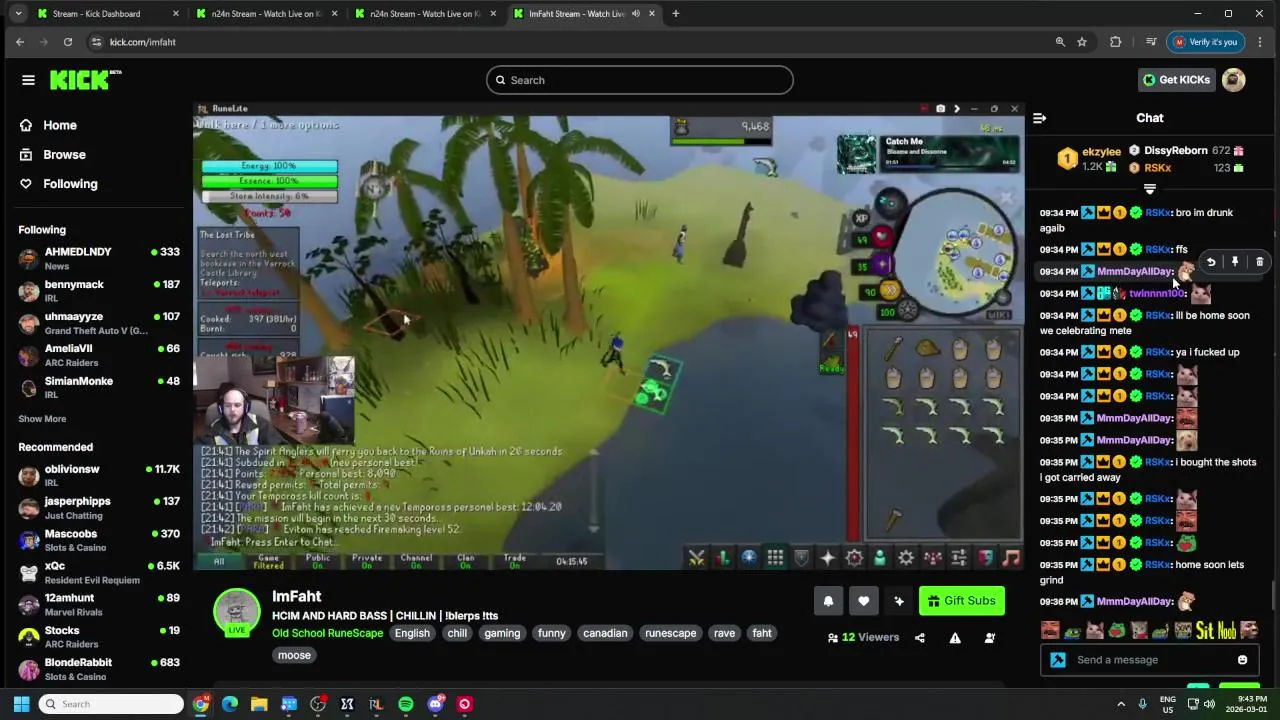This screenshot has height=720, width=1280.
Task: Open the Chrome three-dot menu
Action: click(1260, 42)
